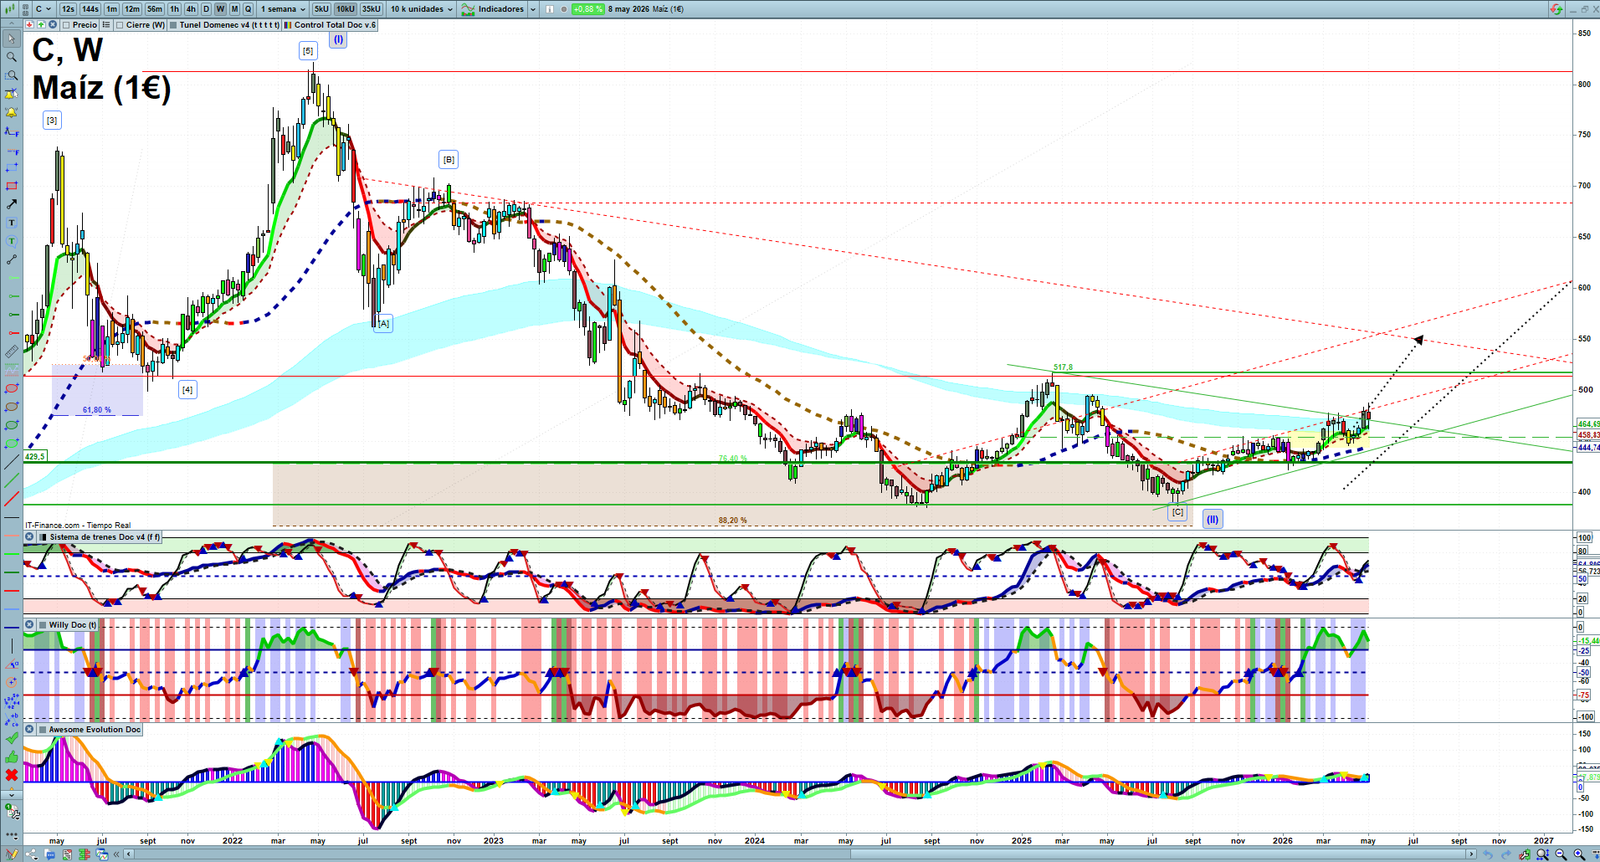Select the [B] wave label on chart
The height and width of the screenshot is (862, 1600).
(448, 159)
